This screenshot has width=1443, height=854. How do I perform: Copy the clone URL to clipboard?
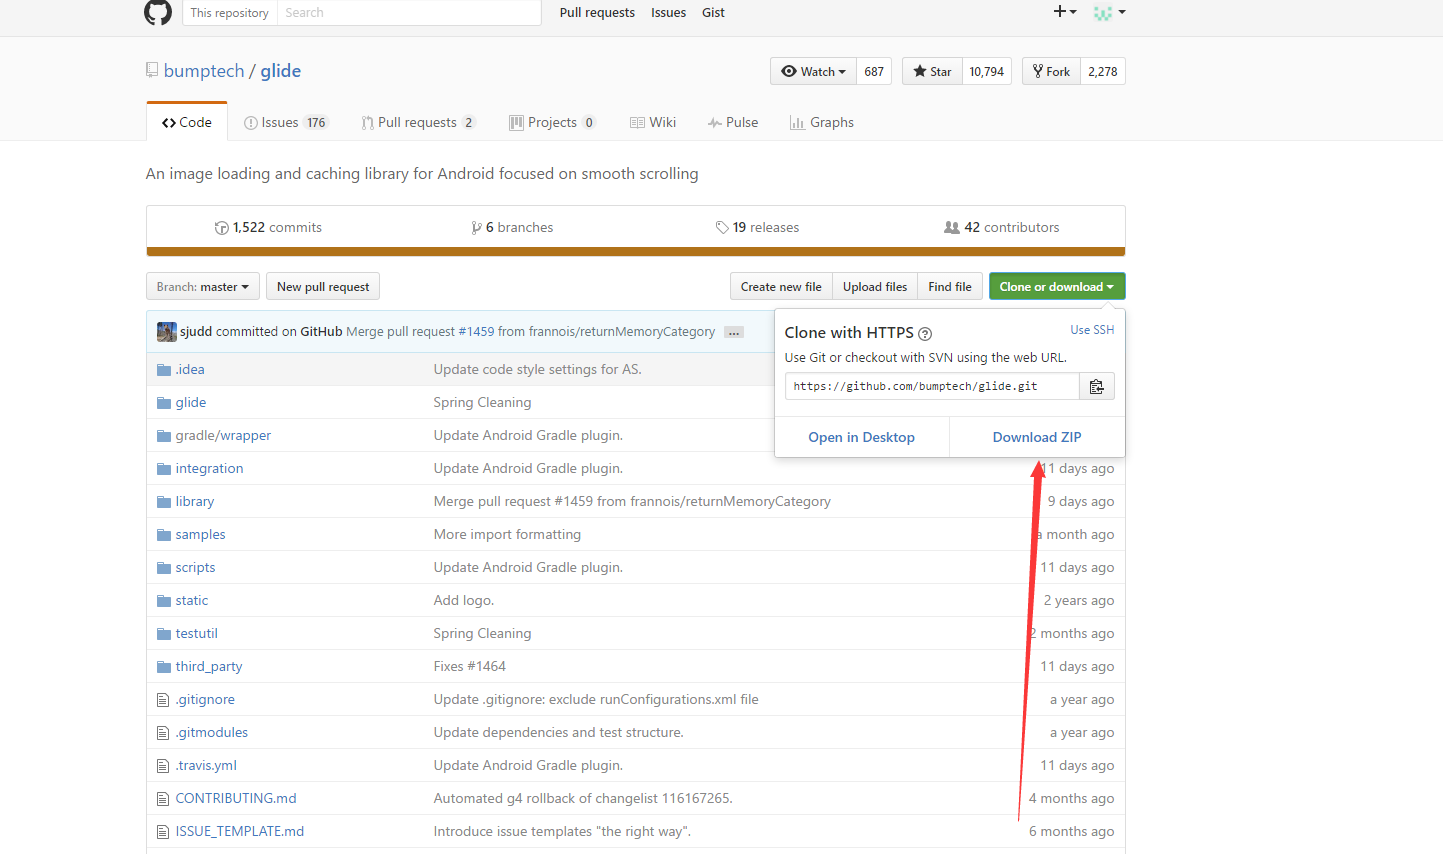coord(1096,386)
